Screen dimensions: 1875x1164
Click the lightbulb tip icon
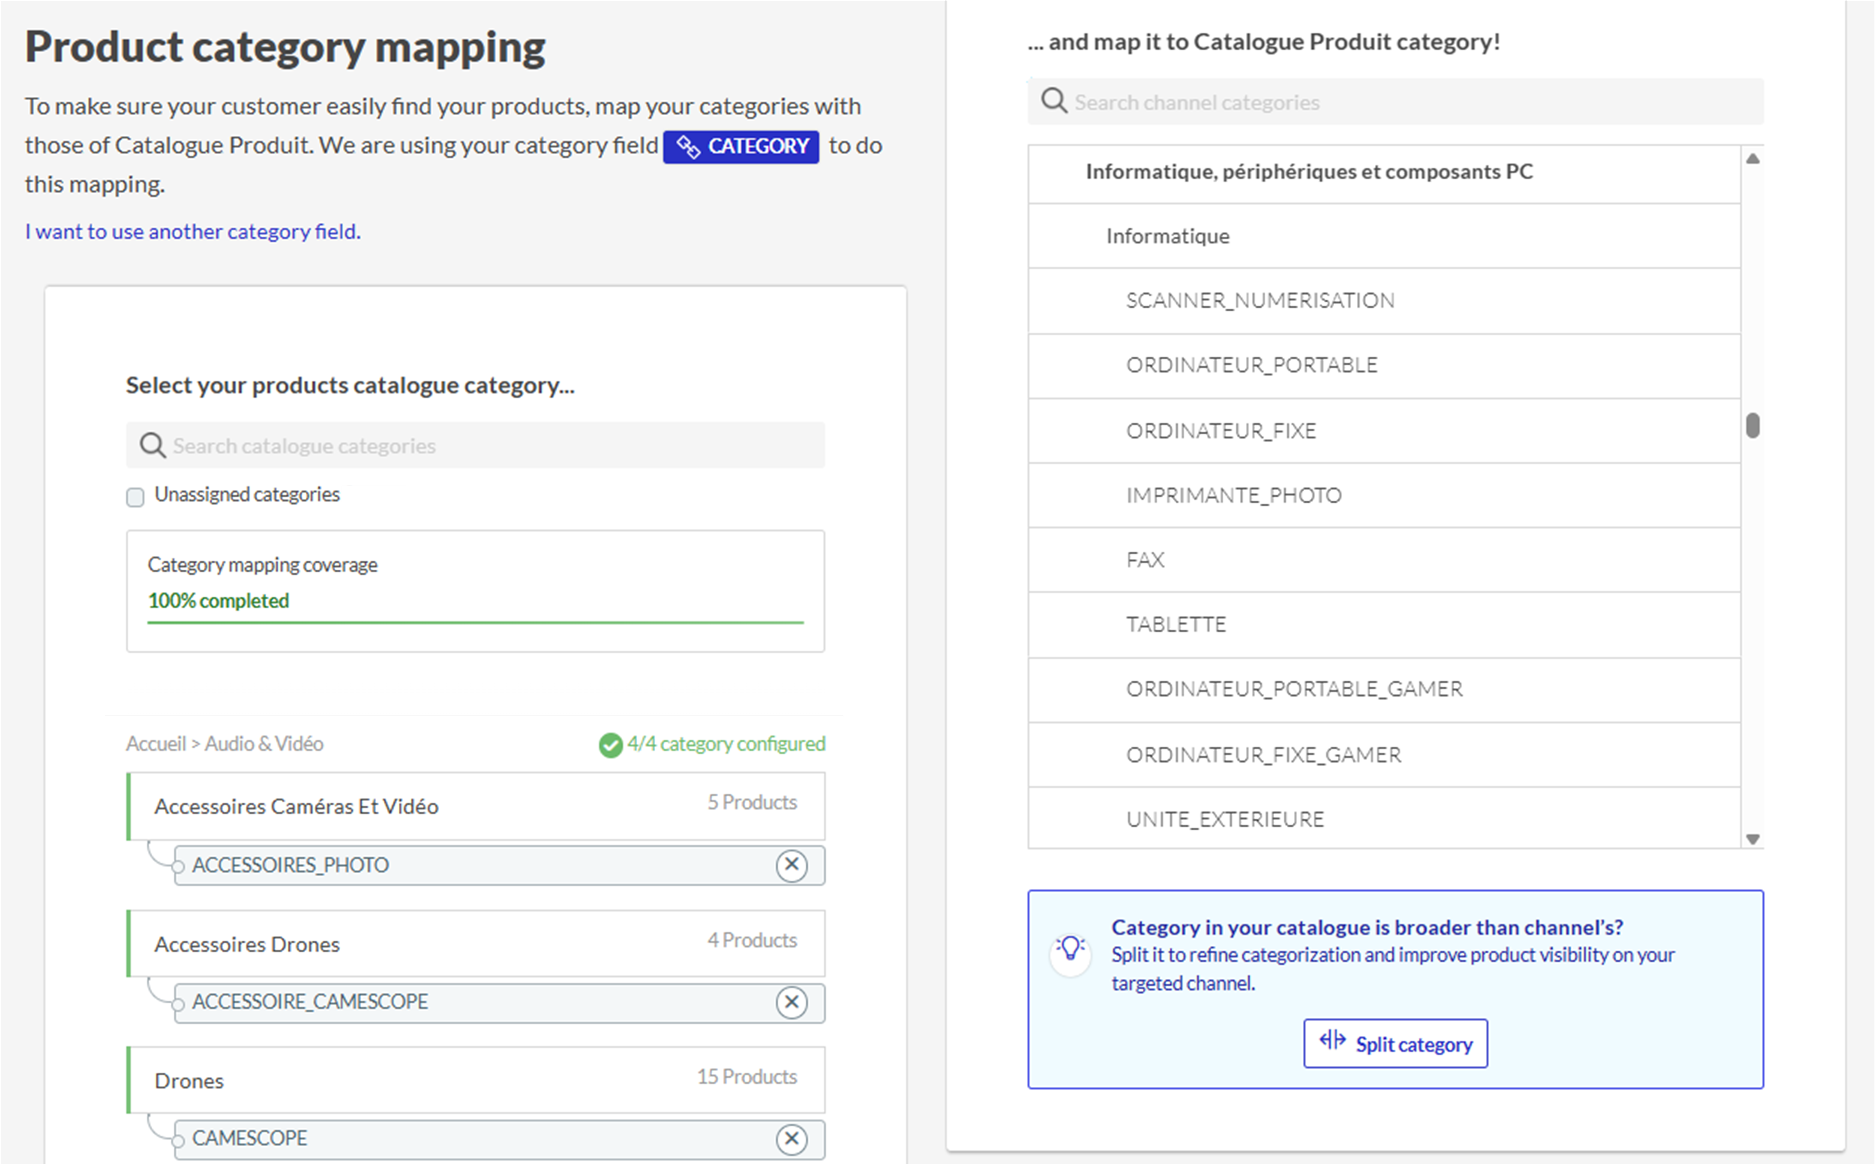[1070, 948]
